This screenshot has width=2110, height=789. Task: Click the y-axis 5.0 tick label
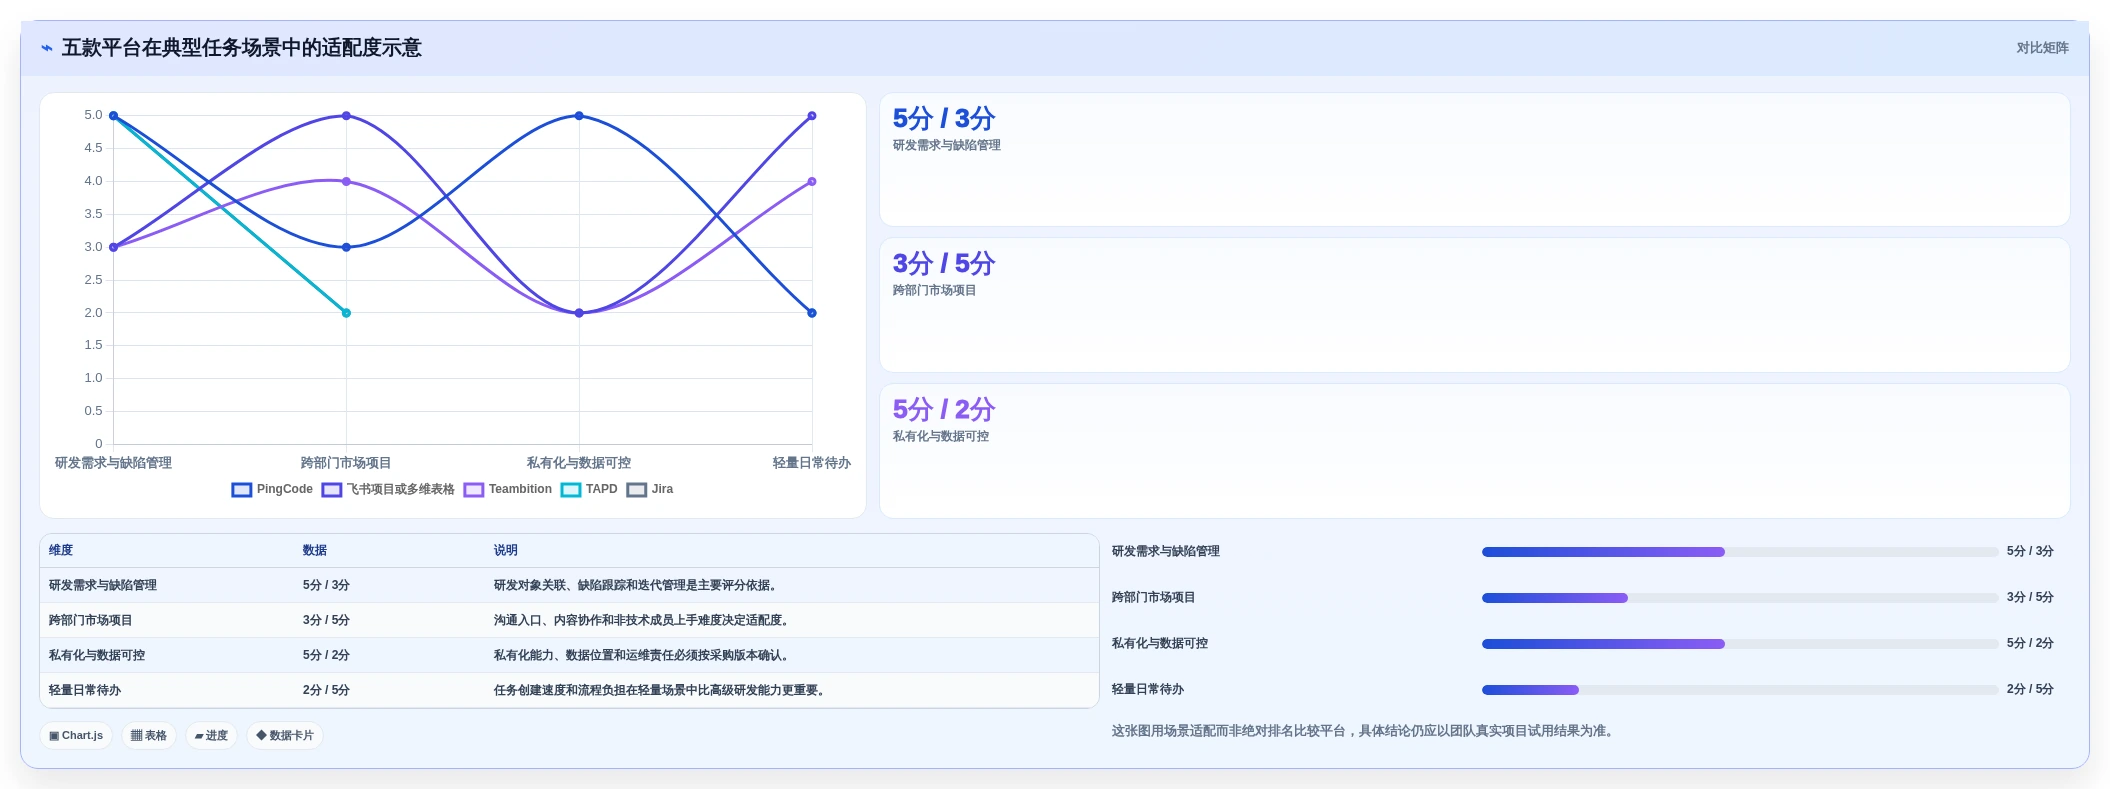pos(93,115)
